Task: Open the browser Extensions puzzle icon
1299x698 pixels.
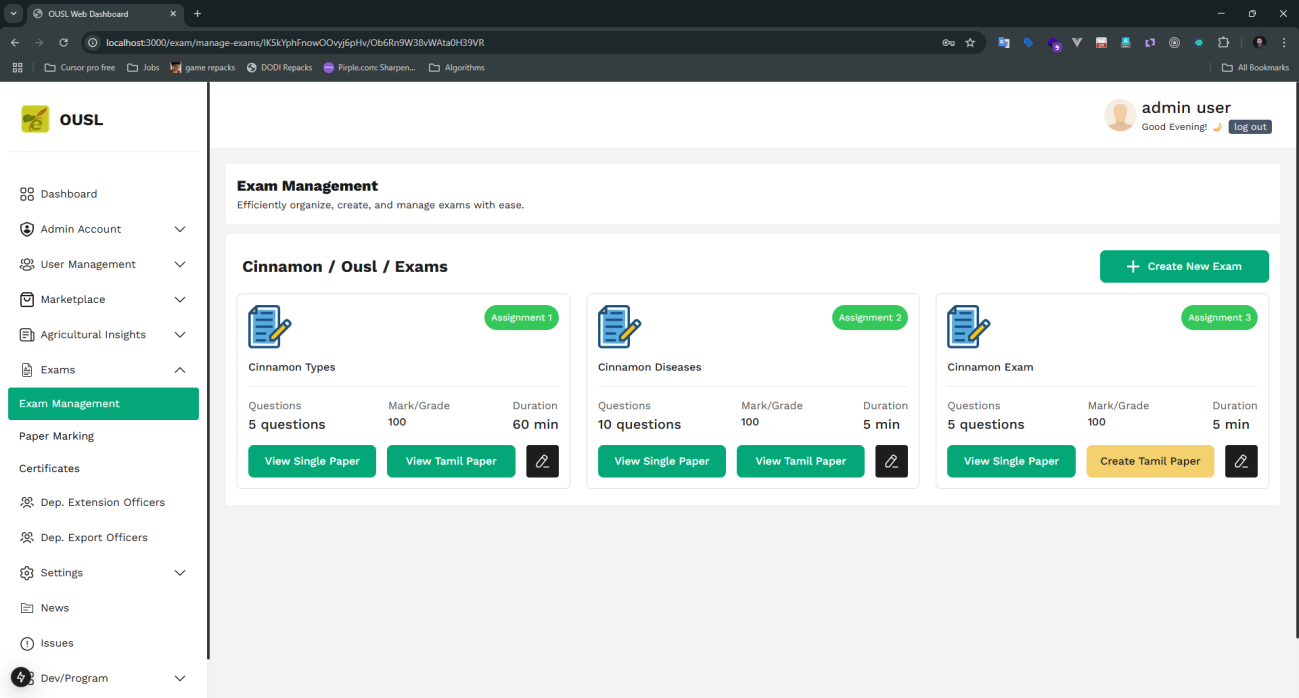Action: click(x=1223, y=43)
